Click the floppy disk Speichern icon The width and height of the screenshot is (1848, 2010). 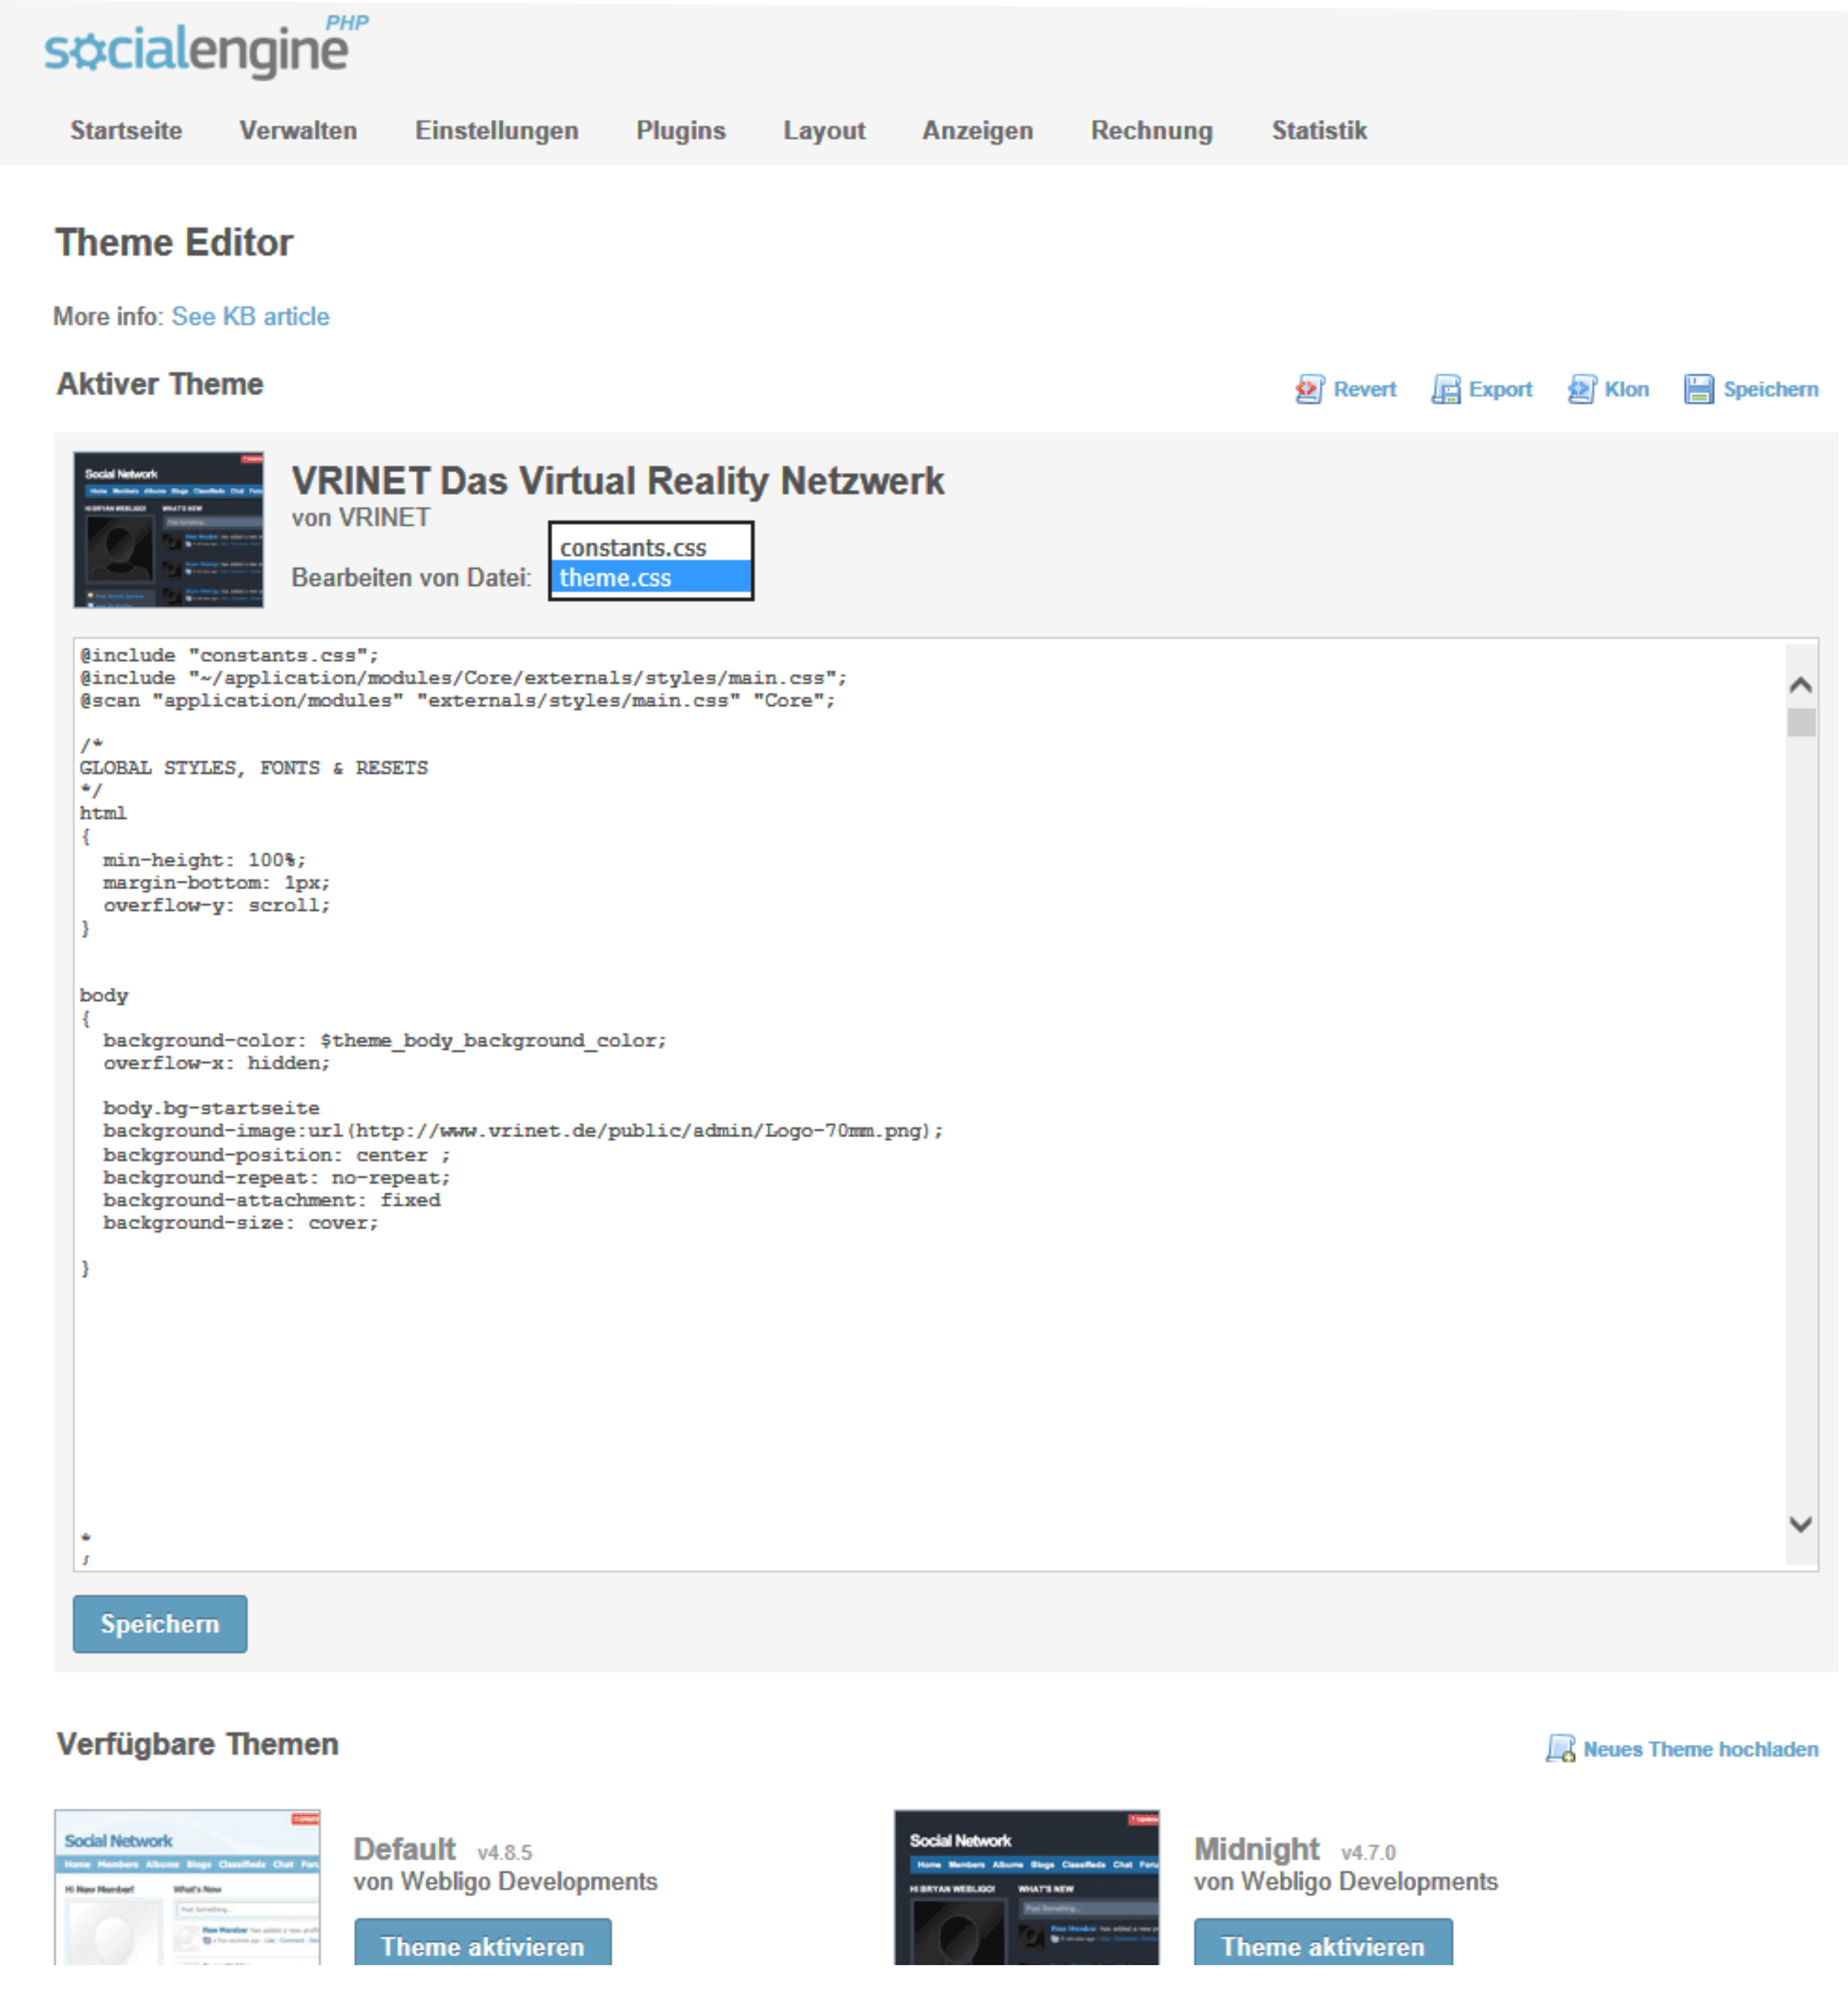click(x=1699, y=389)
